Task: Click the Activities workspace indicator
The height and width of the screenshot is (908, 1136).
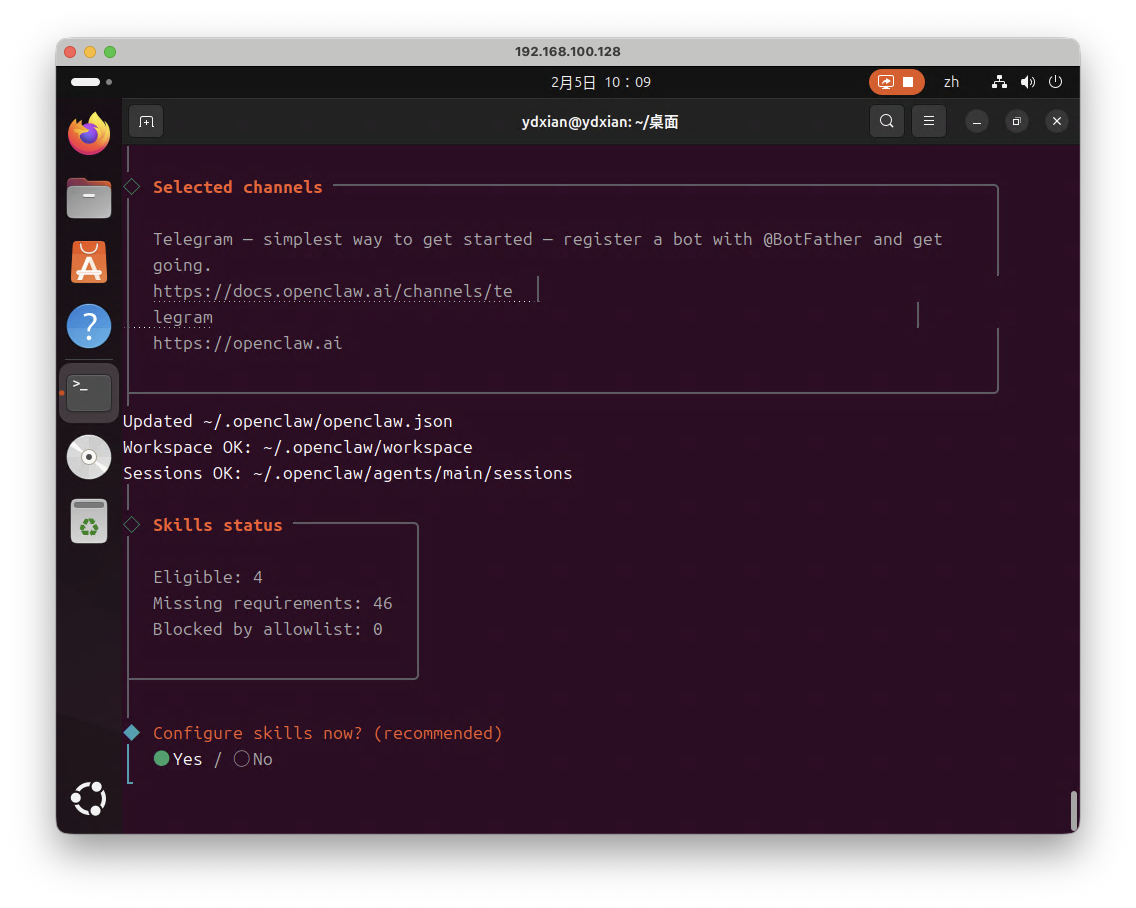Action: [91, 82]
